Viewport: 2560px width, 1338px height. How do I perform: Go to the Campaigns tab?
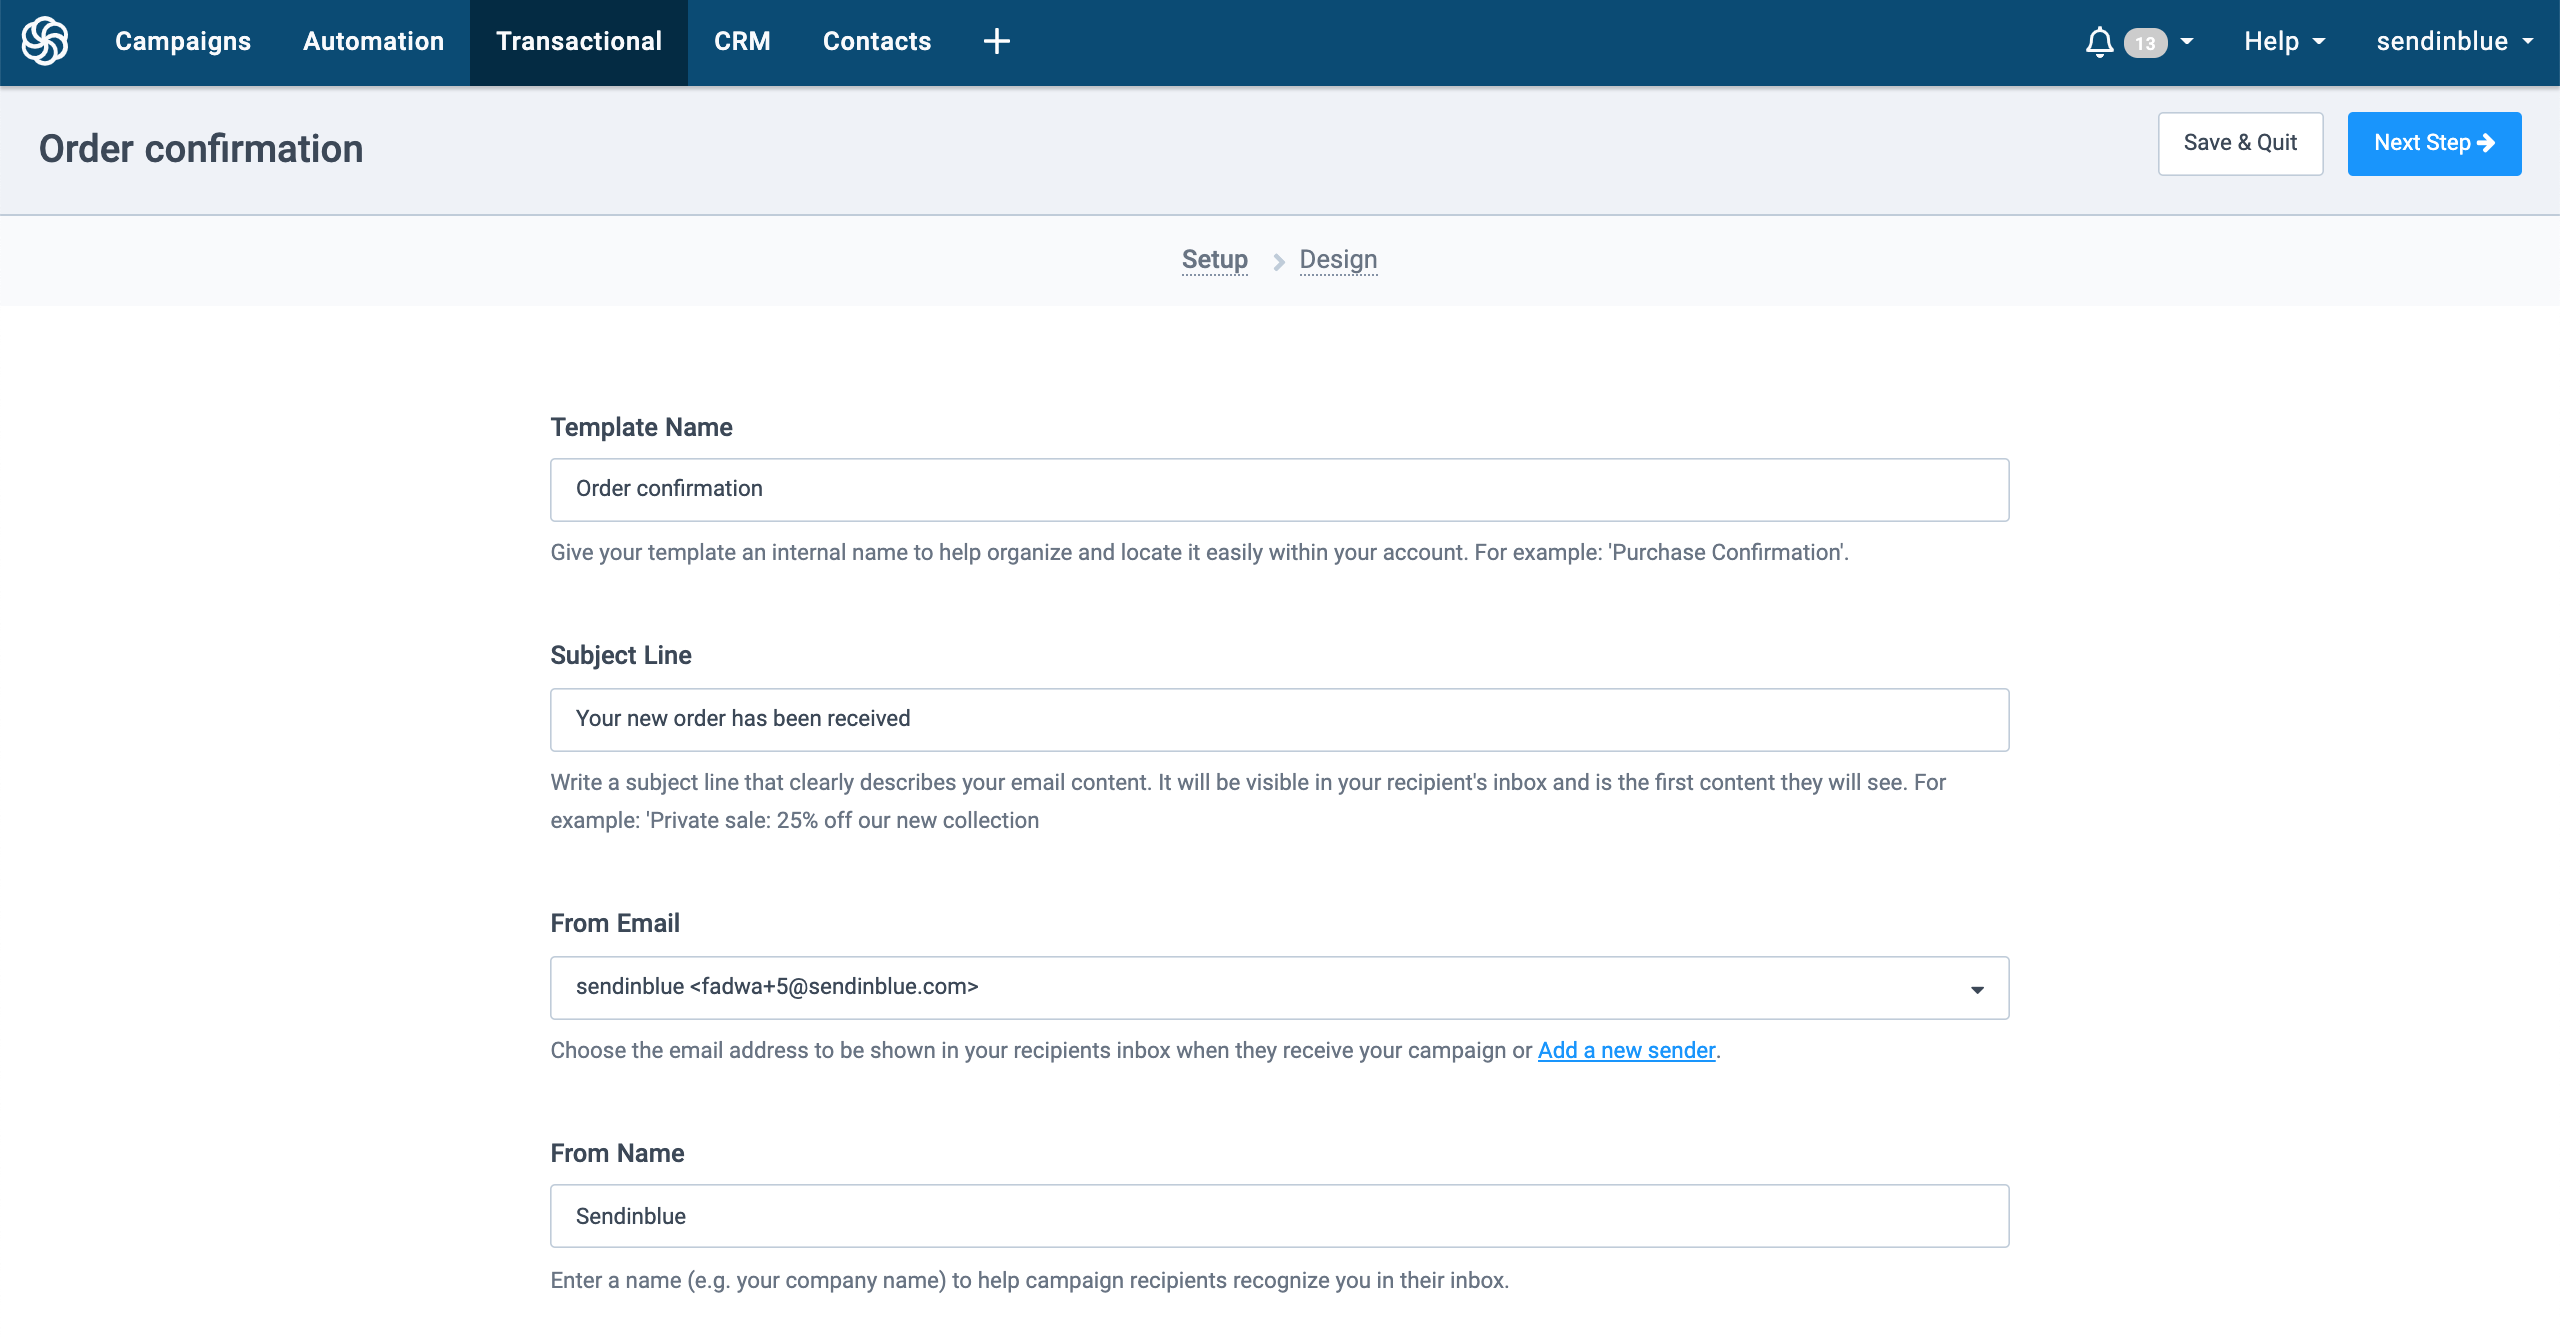click(x=183, y=41)
